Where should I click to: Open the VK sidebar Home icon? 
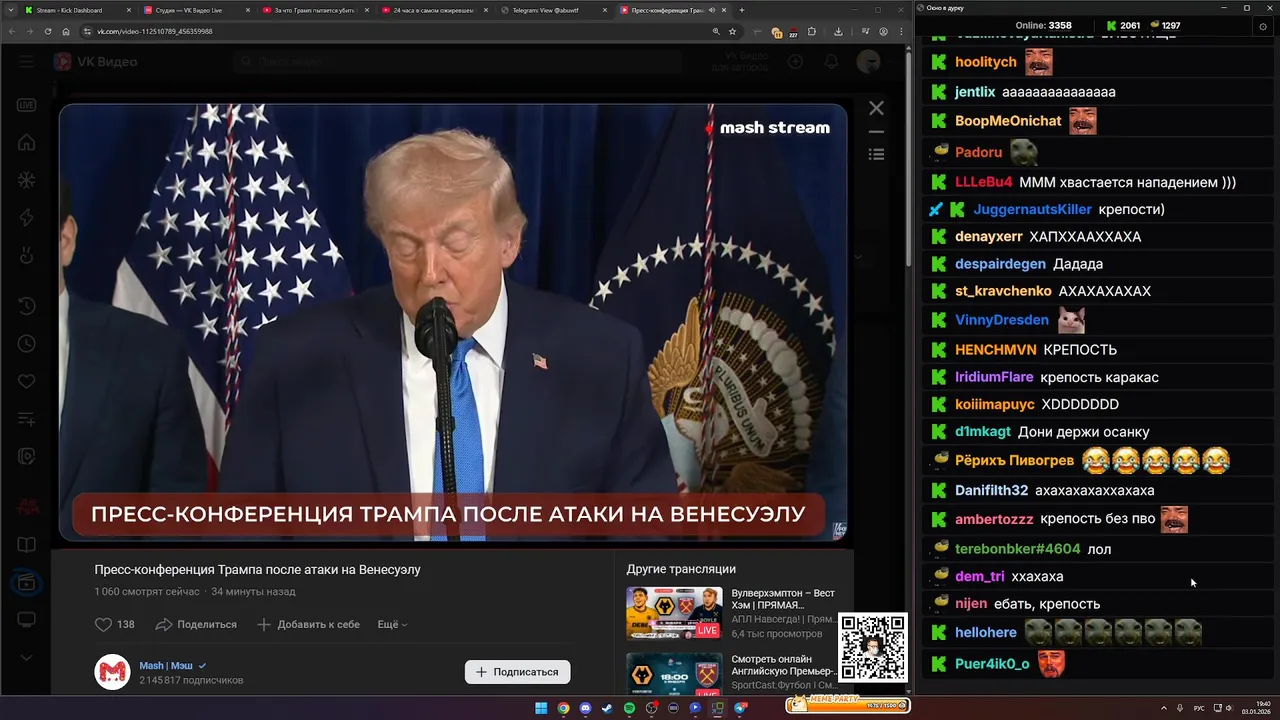[27, 143]
